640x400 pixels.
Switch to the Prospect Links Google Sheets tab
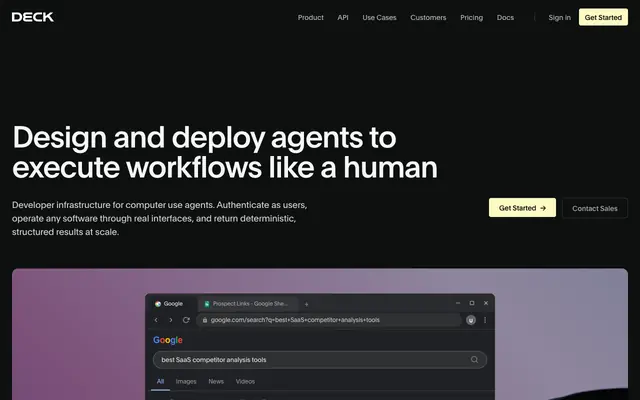click(x=247, y=304)
